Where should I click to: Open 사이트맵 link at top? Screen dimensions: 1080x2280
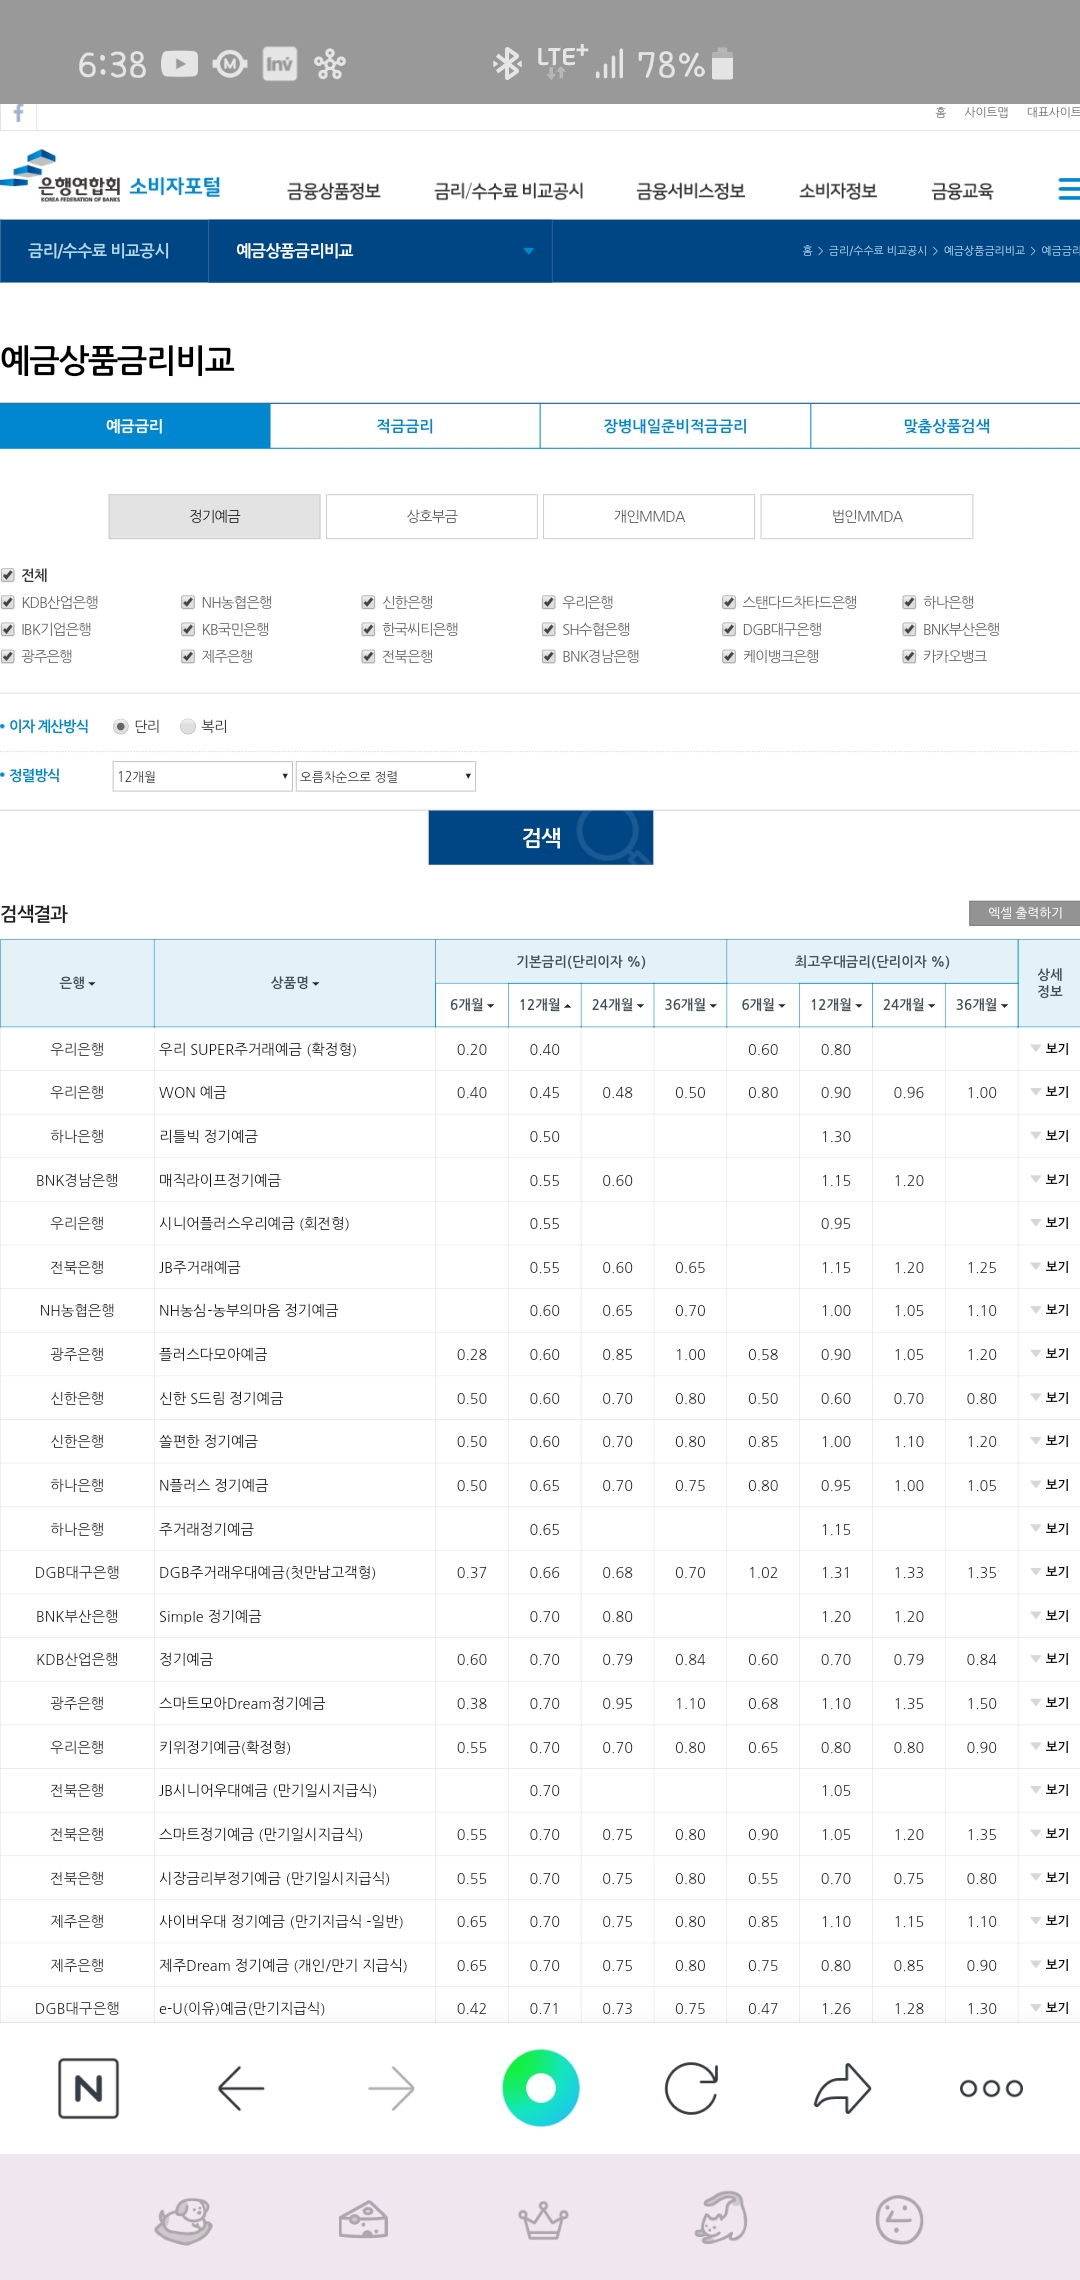pos(986,112)
